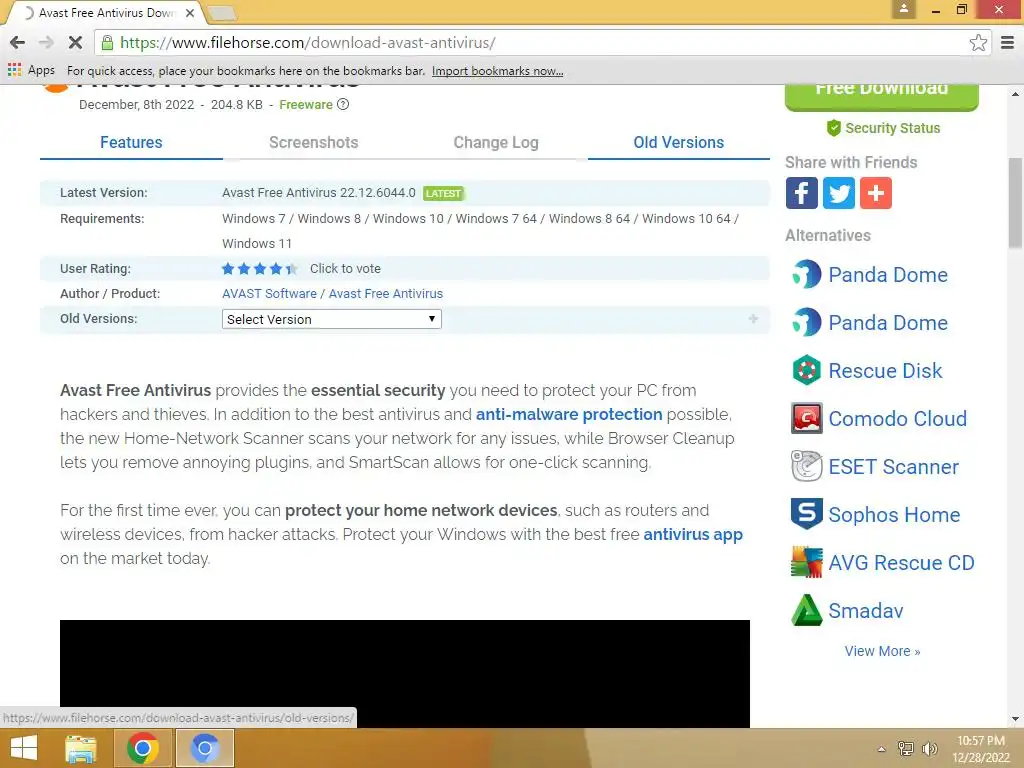
Task: Bookmark this page with the star
Action: click(x=978, y=43)
